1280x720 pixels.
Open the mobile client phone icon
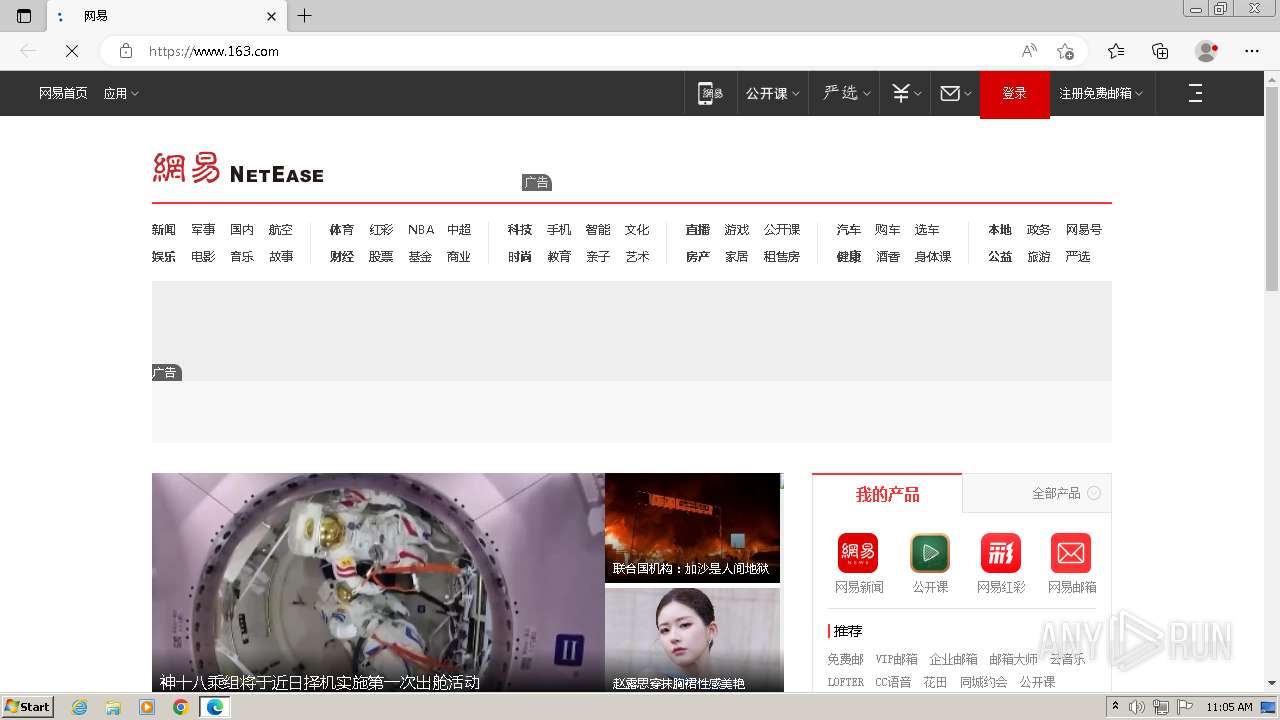(x=710, y=93)
